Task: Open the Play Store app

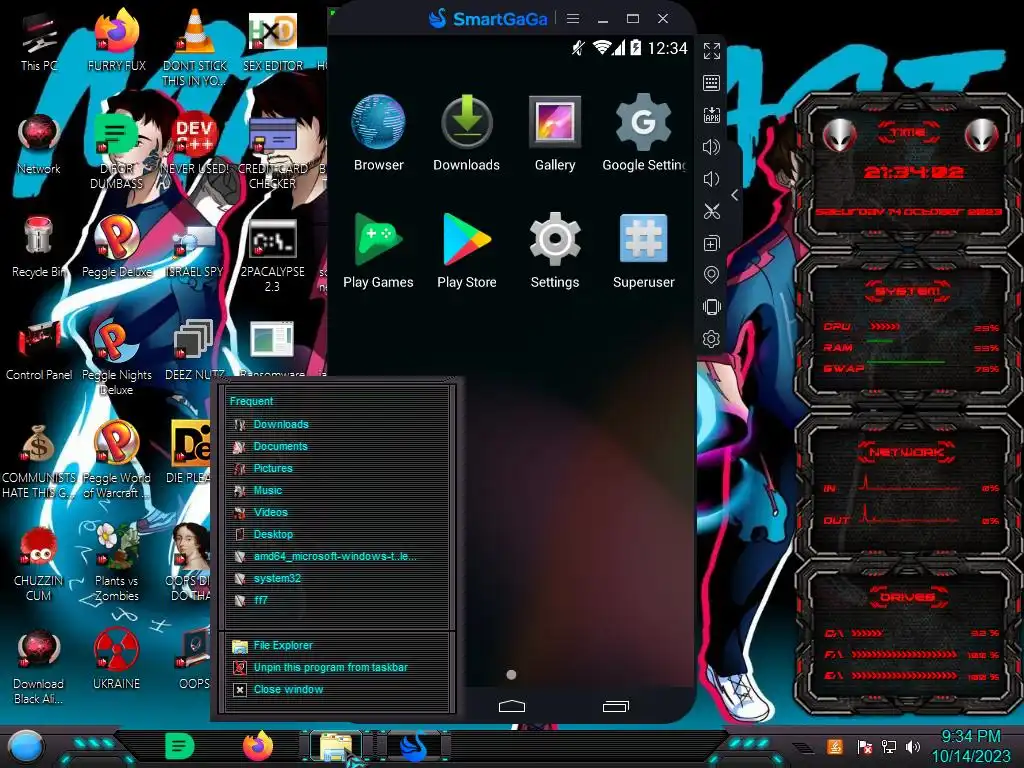Action: 466,250
